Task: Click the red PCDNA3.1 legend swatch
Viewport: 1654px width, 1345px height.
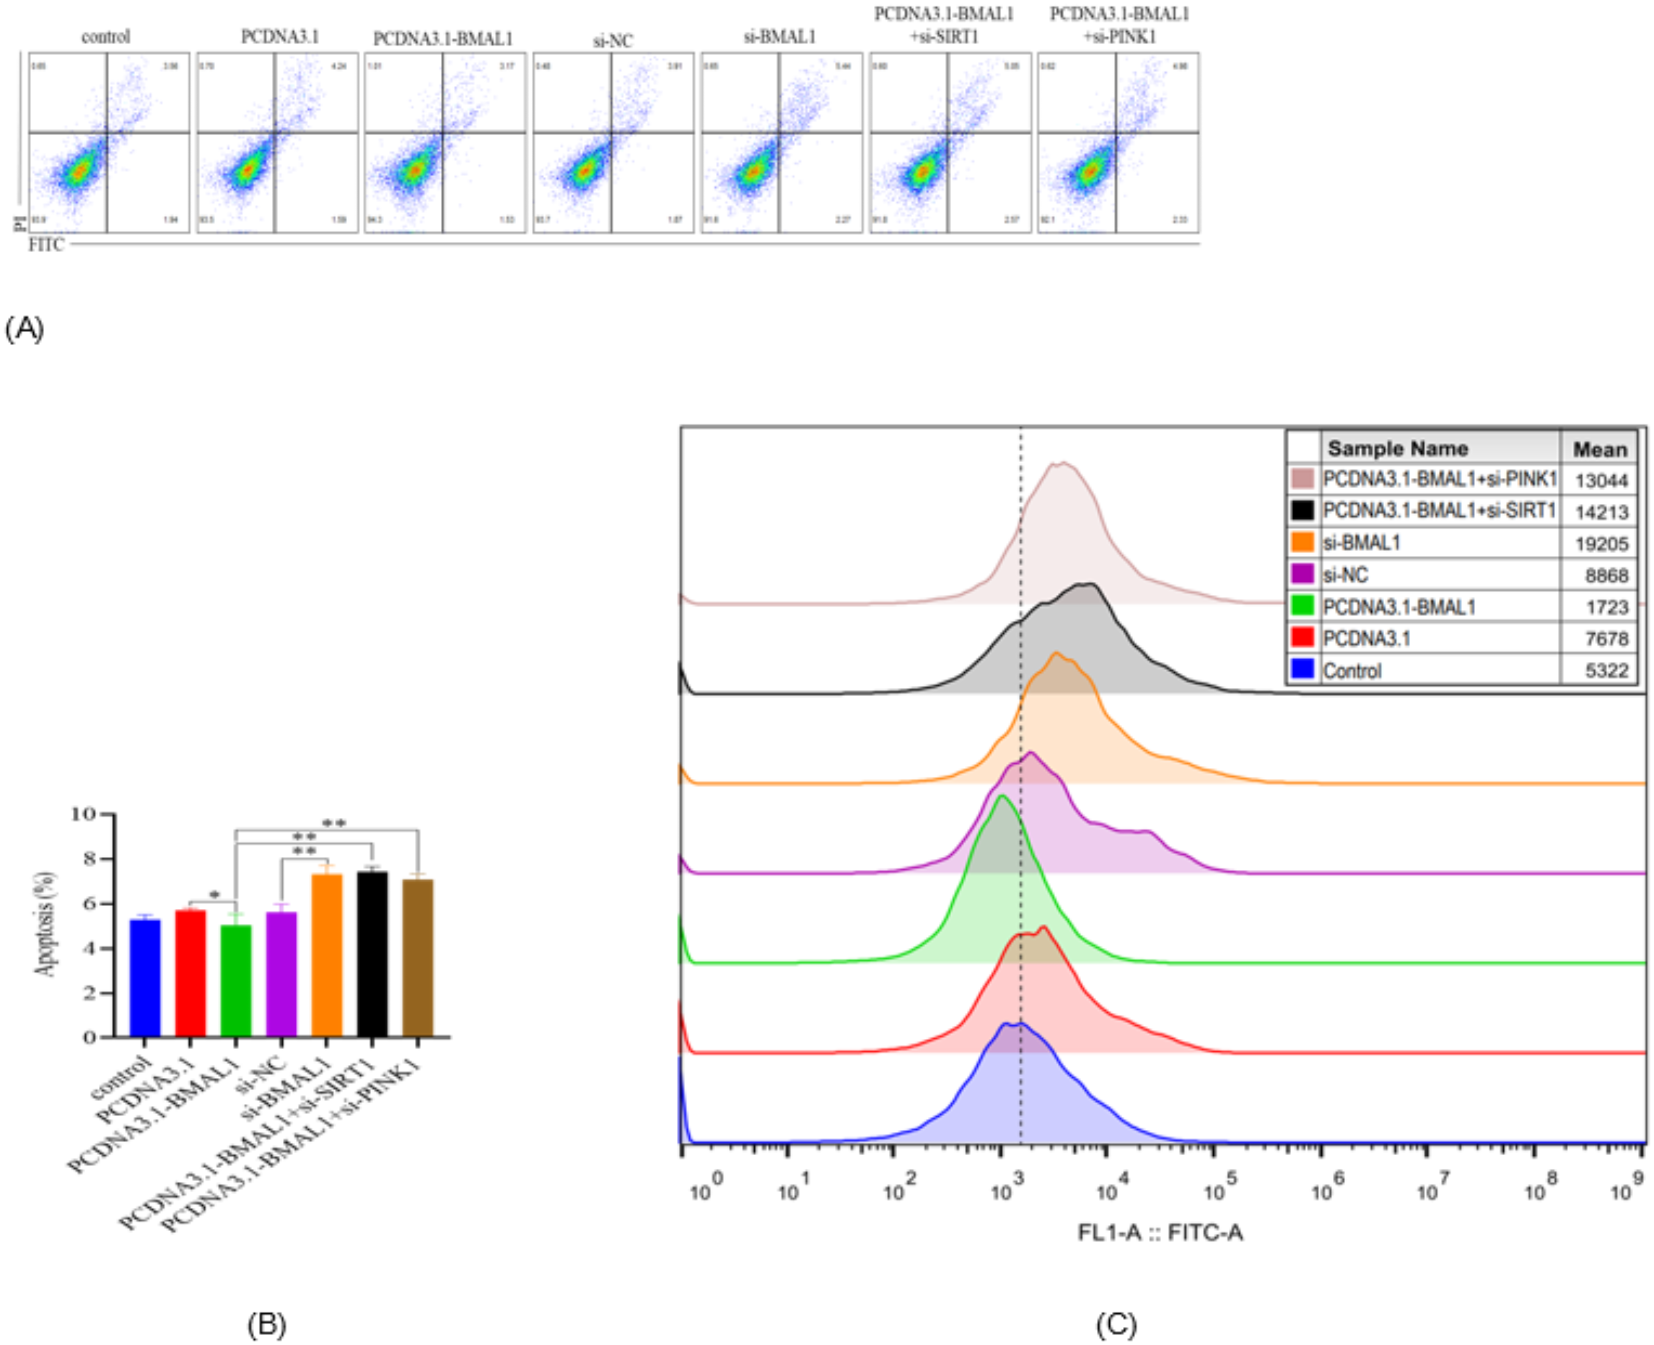Action: [1301, 637]
